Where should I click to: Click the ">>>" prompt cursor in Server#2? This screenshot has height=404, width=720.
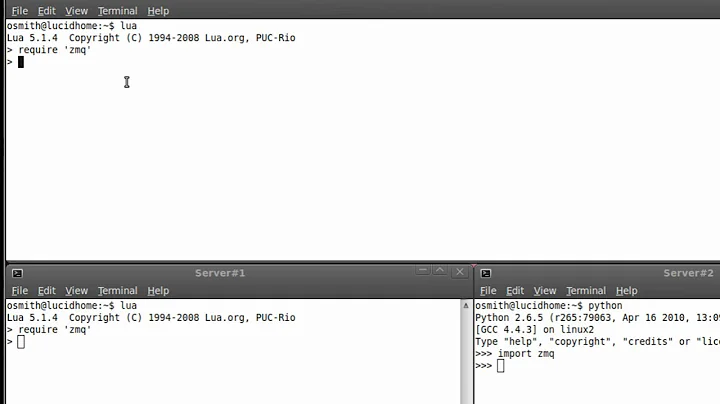(x=501, y=366)
